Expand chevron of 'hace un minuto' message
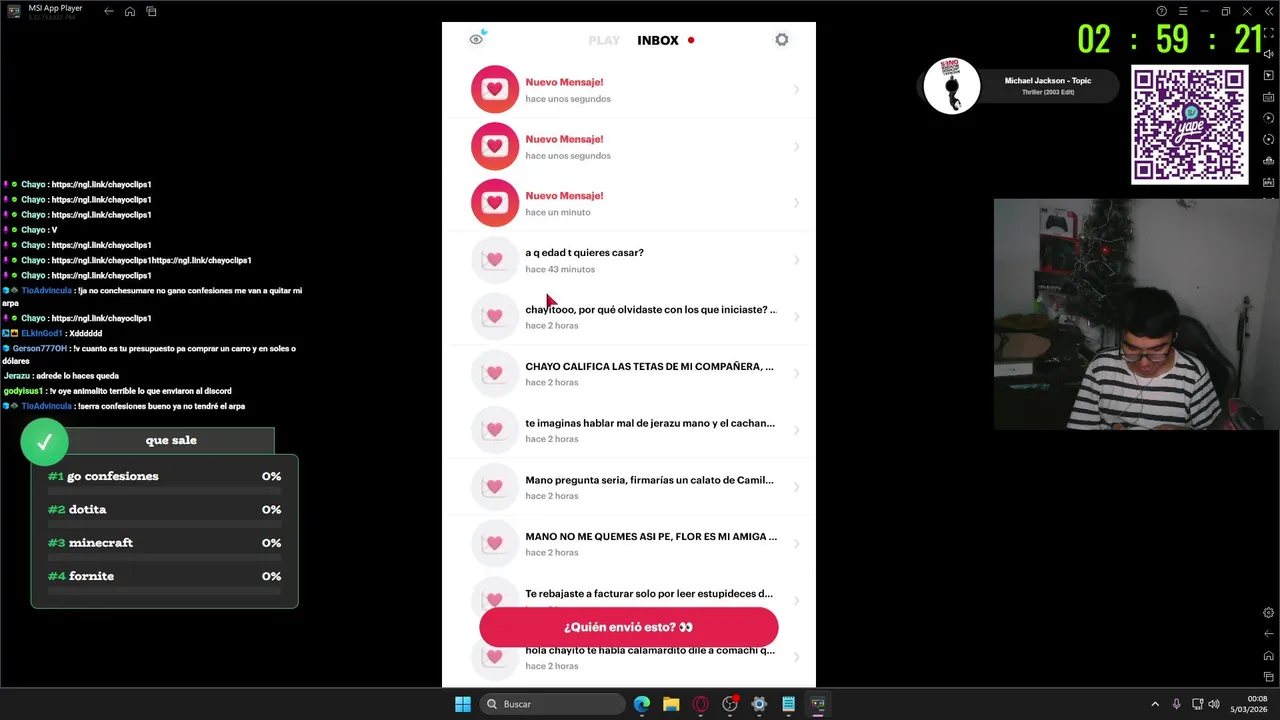 [797, 203]
